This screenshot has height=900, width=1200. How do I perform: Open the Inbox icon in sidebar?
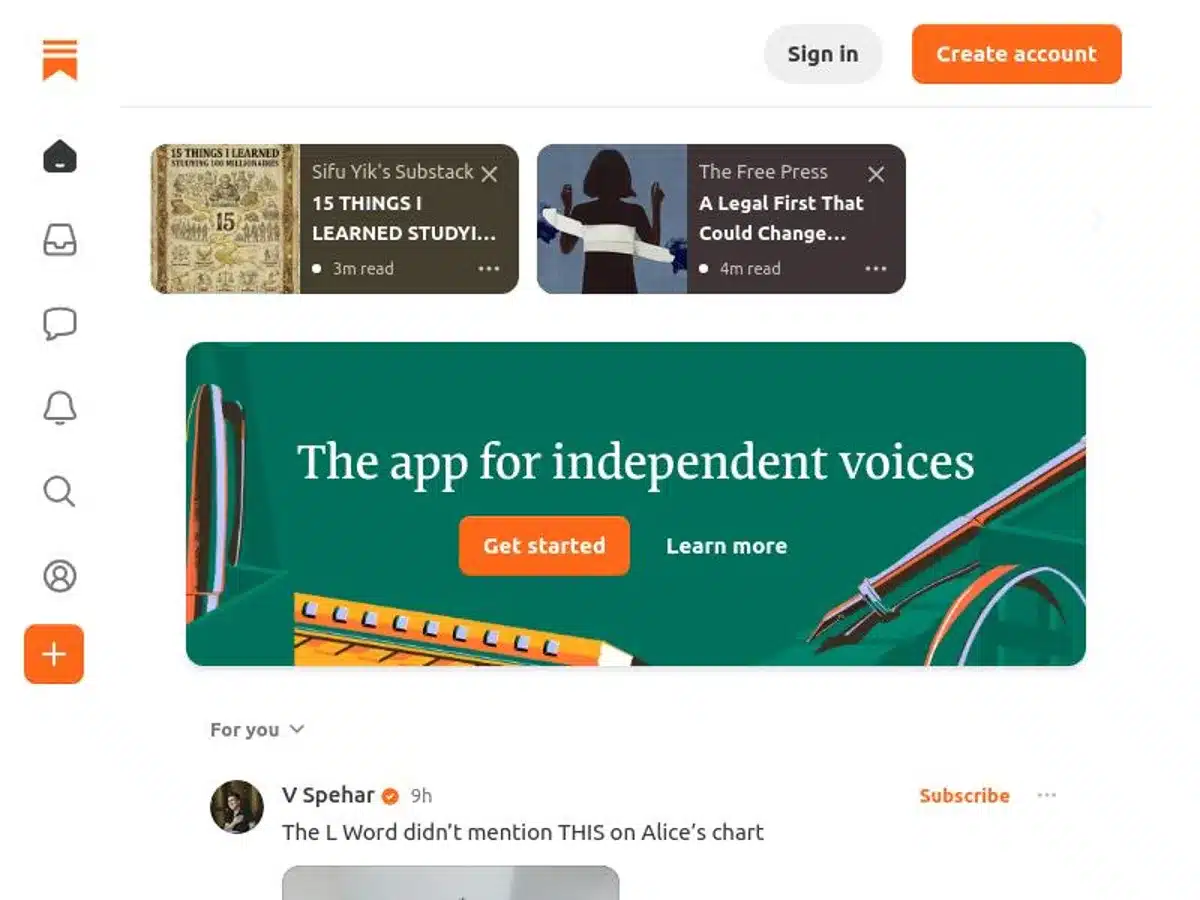pyautogui.click(x=60, y=241)
